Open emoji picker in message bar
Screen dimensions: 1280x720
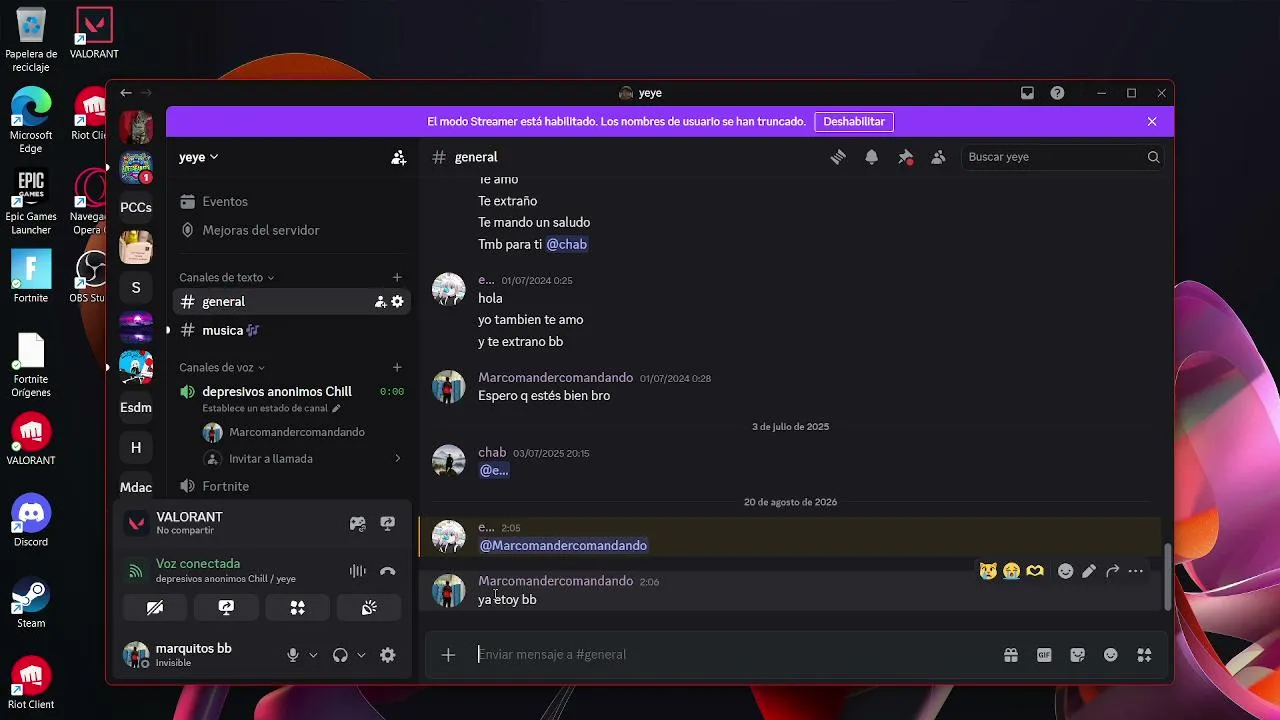(x=1110, y=655)
